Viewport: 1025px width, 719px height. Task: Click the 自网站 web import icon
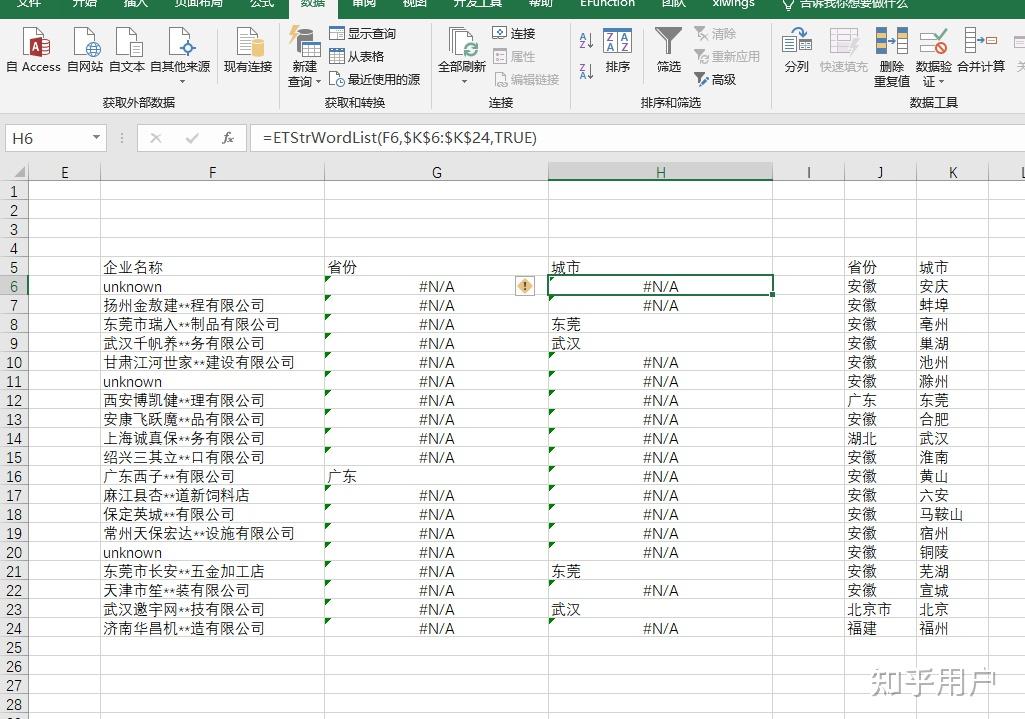click(85, 49)
